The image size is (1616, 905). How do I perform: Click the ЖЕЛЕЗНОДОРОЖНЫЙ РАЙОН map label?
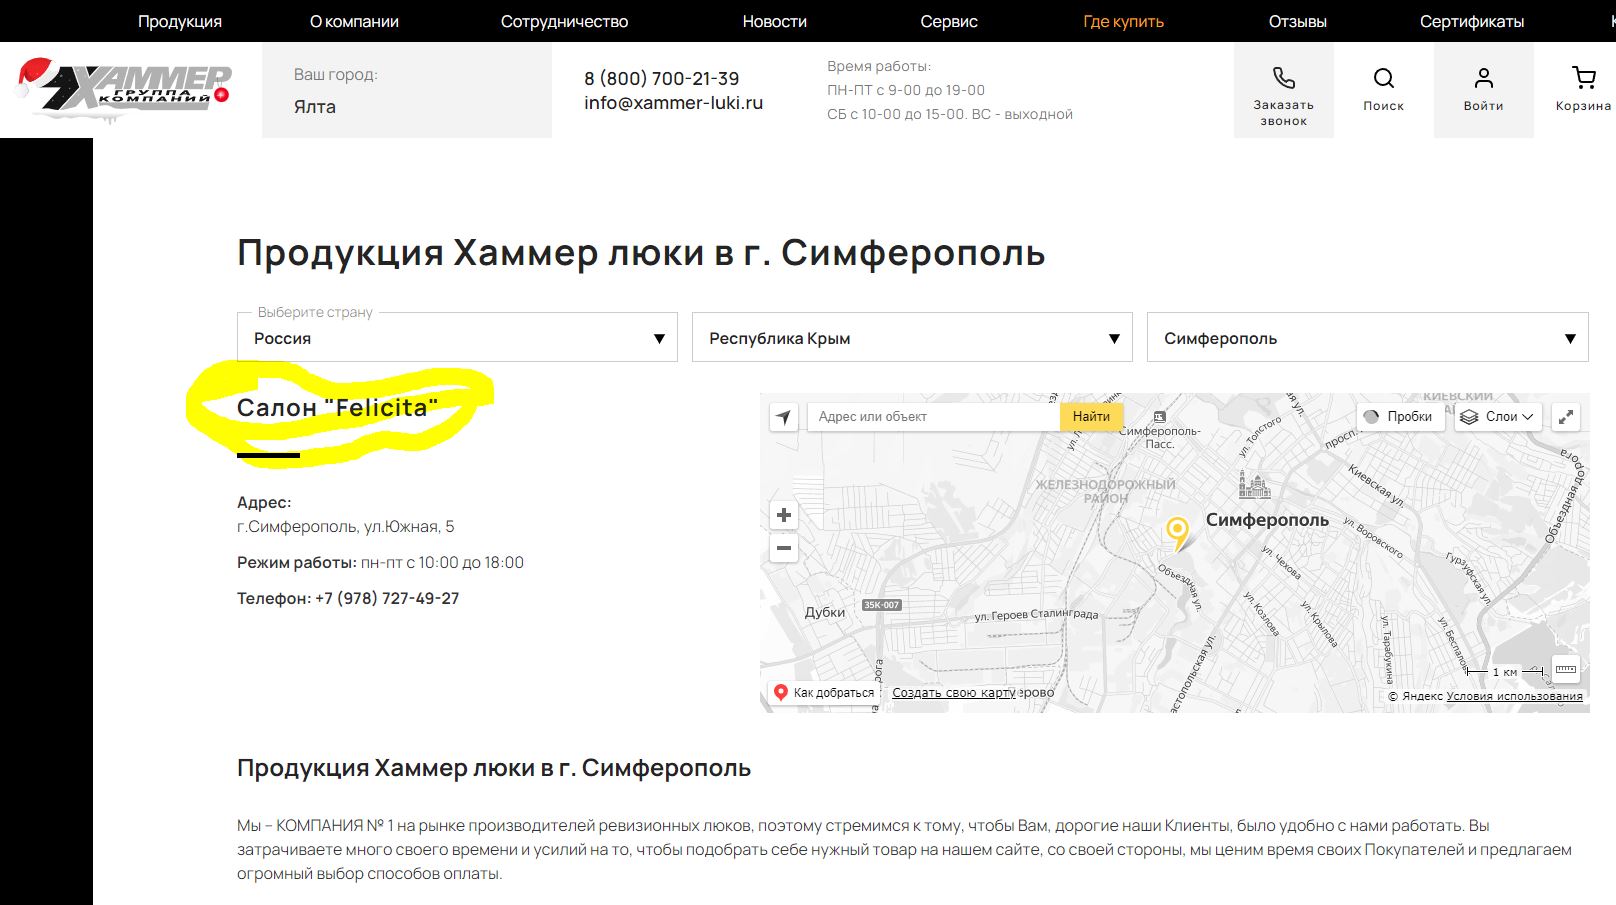pos(1105,491)
